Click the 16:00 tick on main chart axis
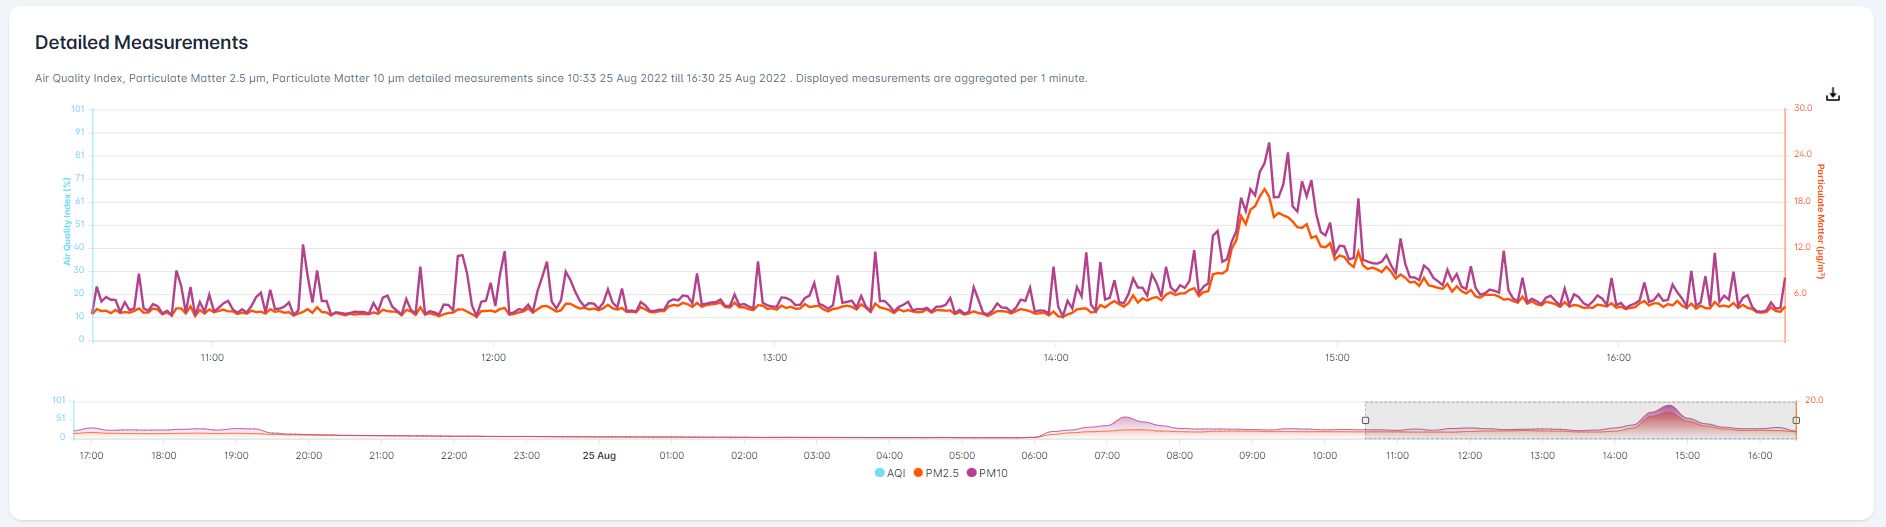The width and height of the screenshot is (1886, 527). coord(1618,358)
